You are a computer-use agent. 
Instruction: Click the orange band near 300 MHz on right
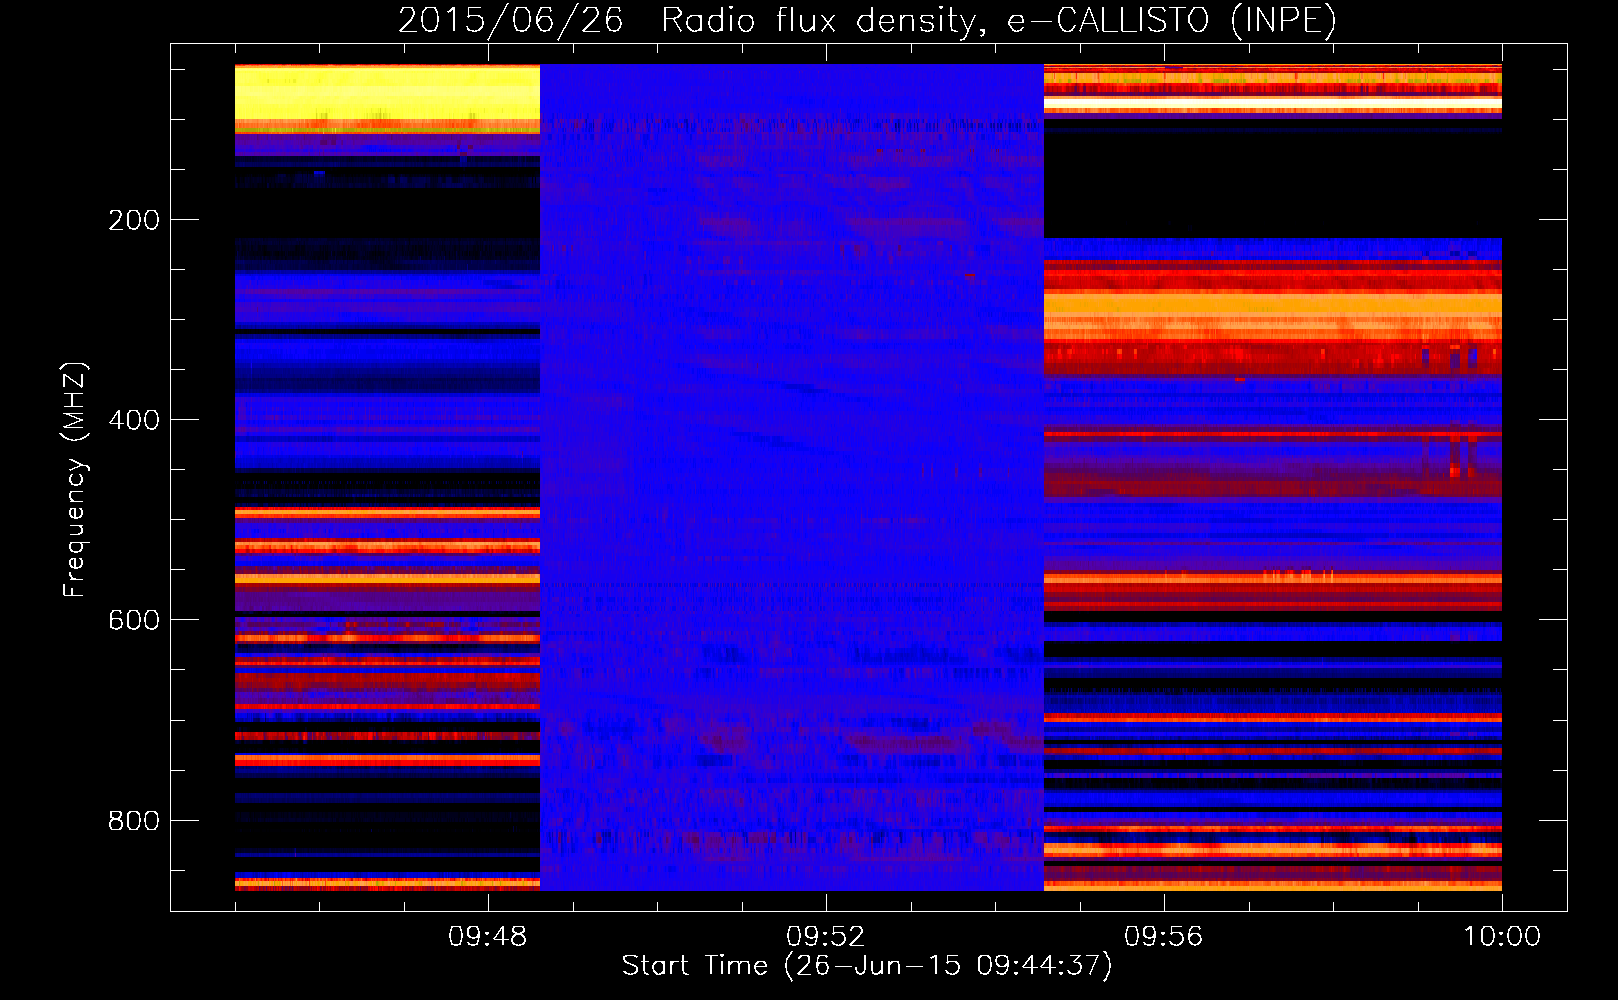click(x=1272, y=305)
